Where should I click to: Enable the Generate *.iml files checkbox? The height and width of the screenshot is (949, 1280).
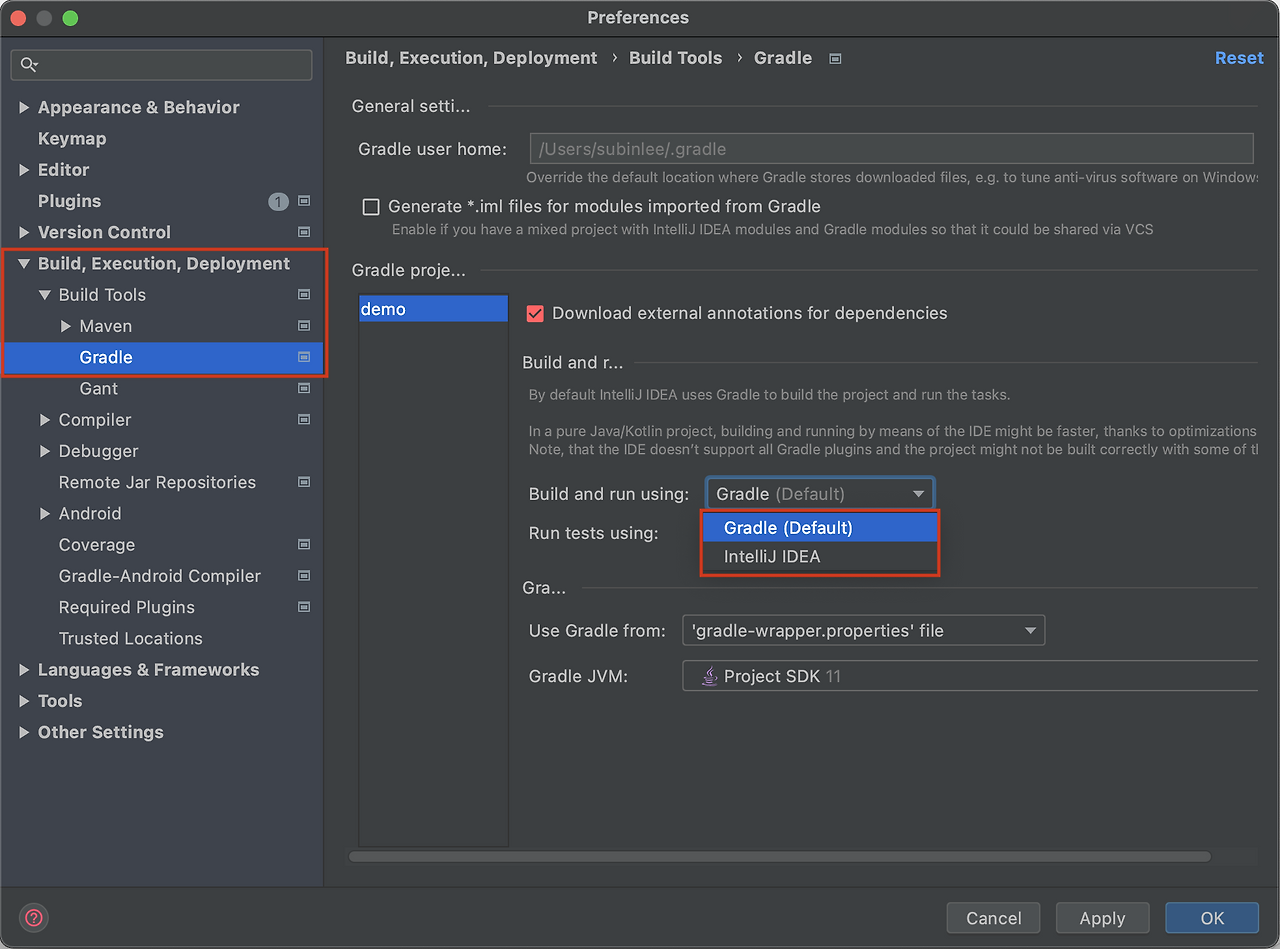click(x=371, y=206)
